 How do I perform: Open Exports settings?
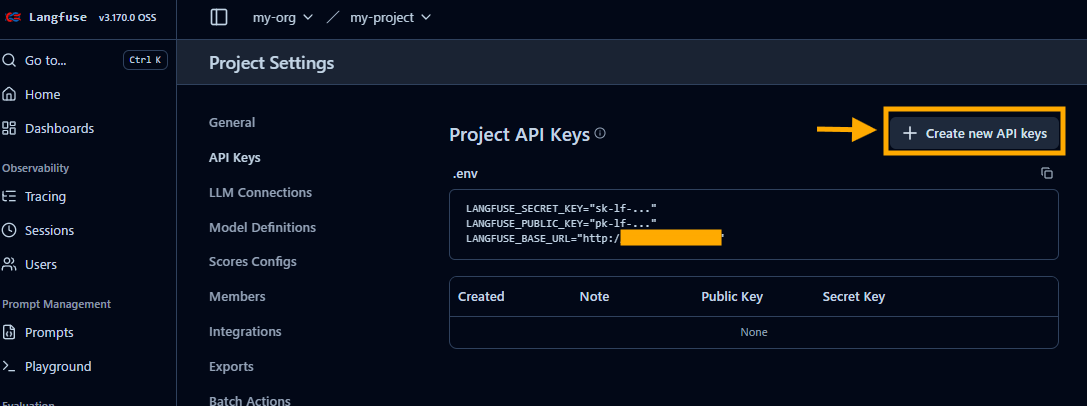232,367
